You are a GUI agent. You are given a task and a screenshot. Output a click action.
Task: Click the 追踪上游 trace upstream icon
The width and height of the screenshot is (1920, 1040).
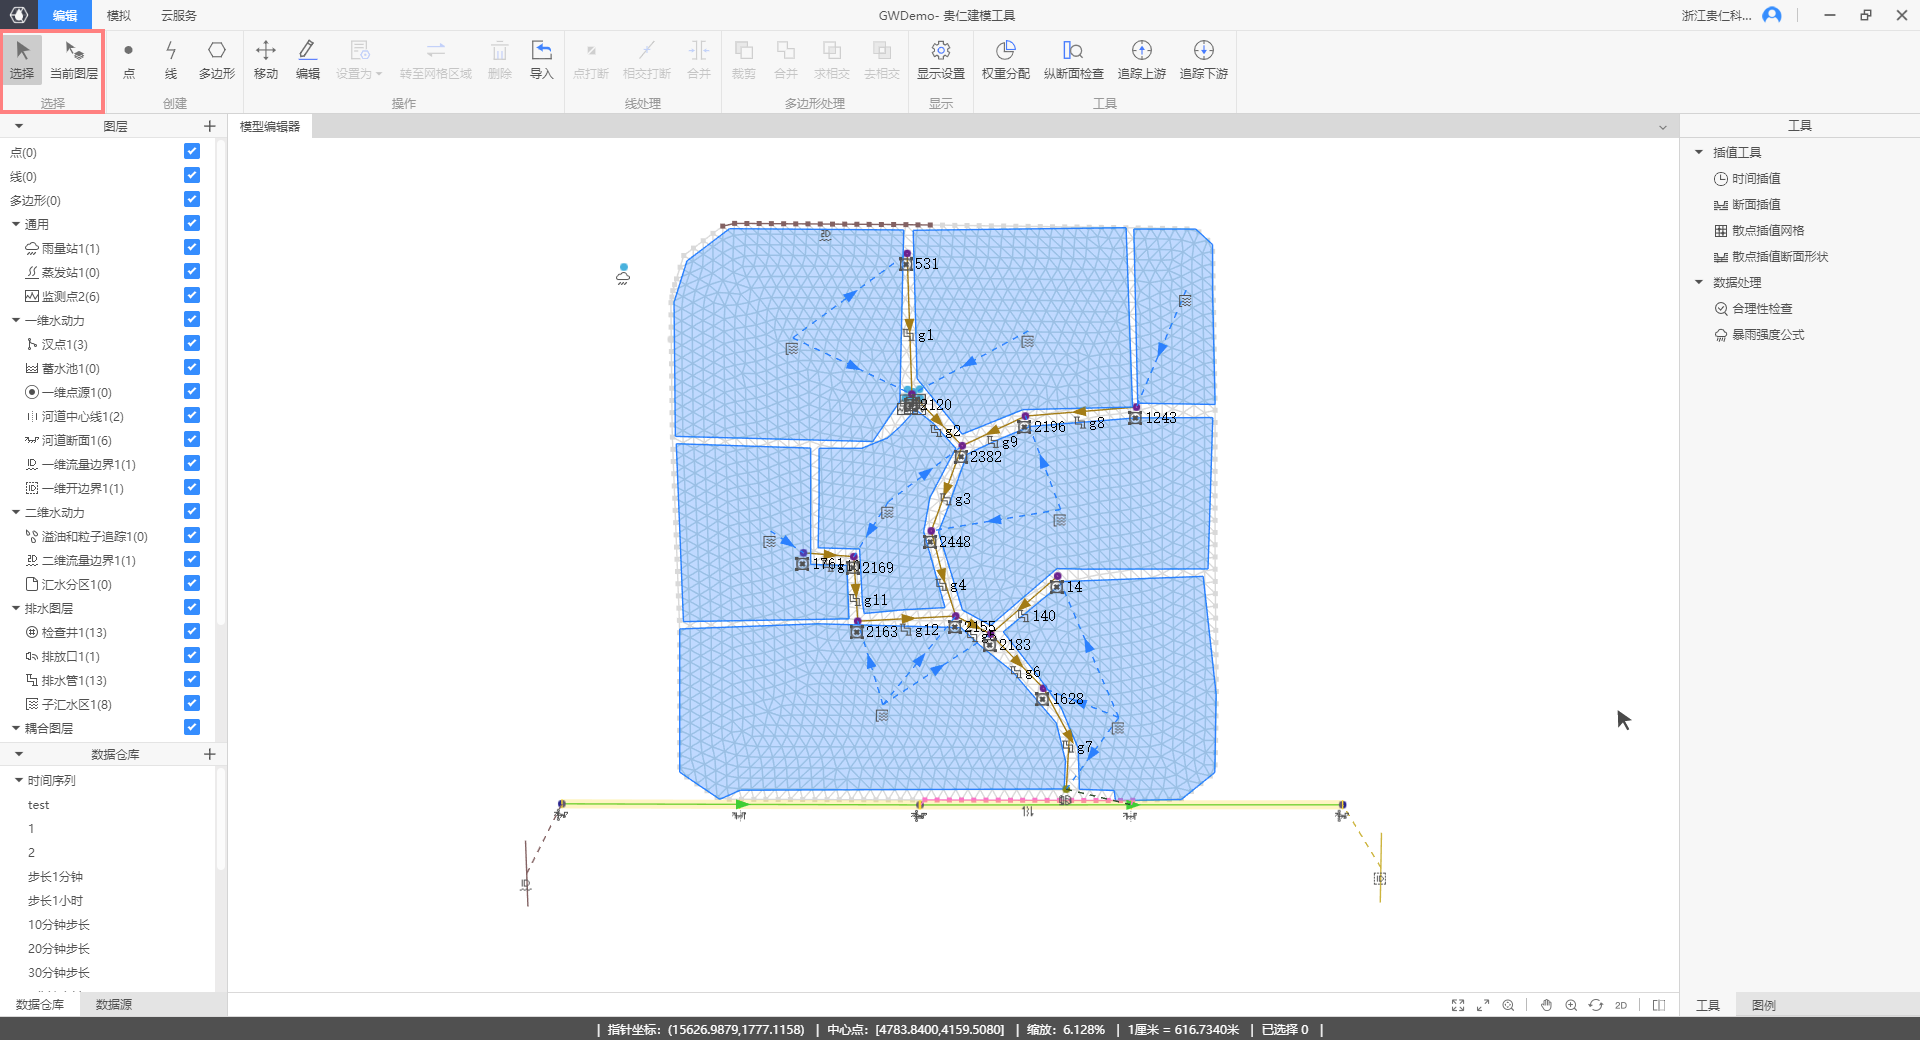1141,59
